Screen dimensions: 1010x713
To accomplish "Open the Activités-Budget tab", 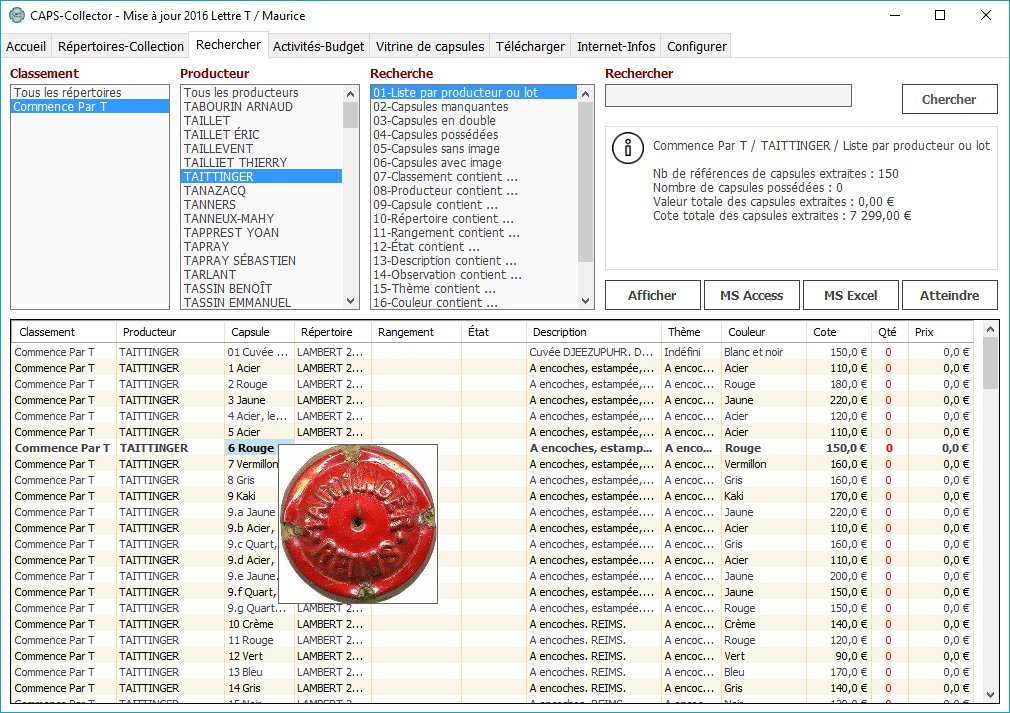I will (x=318, y=46).
